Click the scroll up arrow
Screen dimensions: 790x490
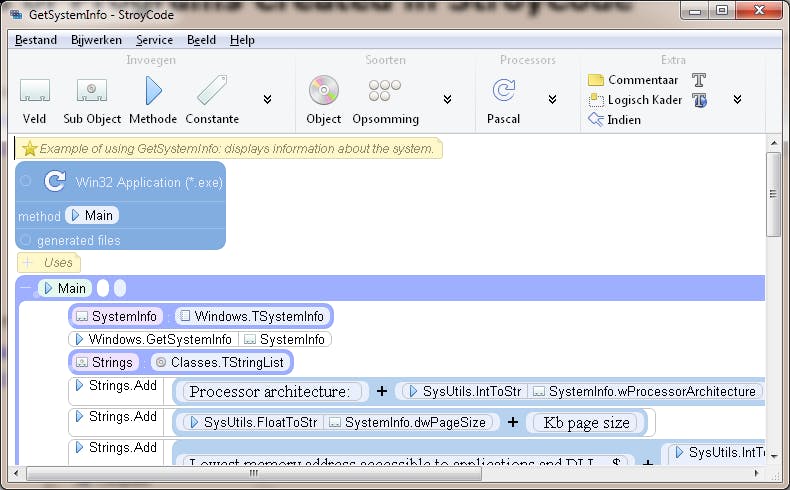pos(773,143)
